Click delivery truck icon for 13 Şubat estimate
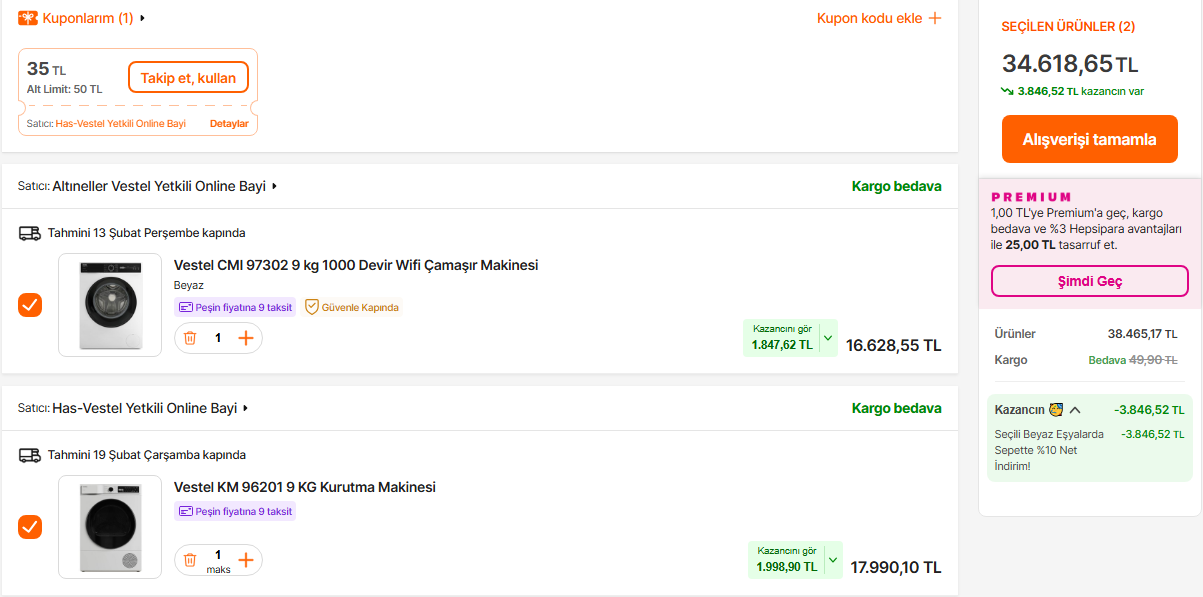Screen dimensions: 1203x597 pos(30,233)
